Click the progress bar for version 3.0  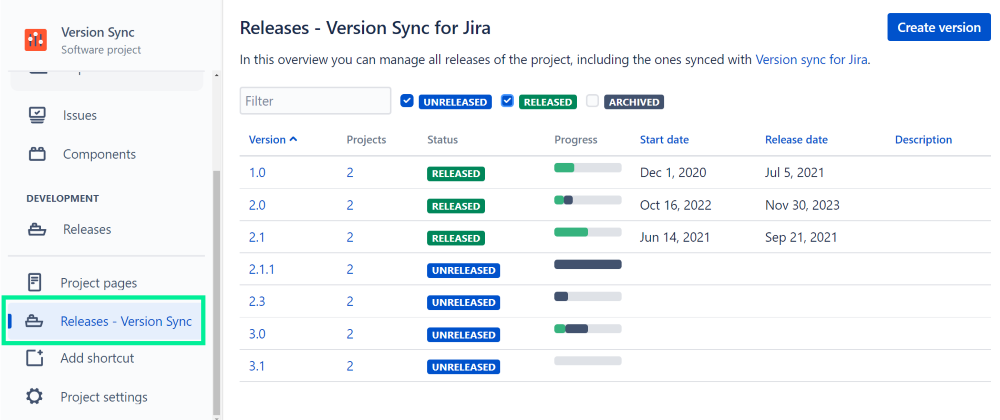(587, 328)
